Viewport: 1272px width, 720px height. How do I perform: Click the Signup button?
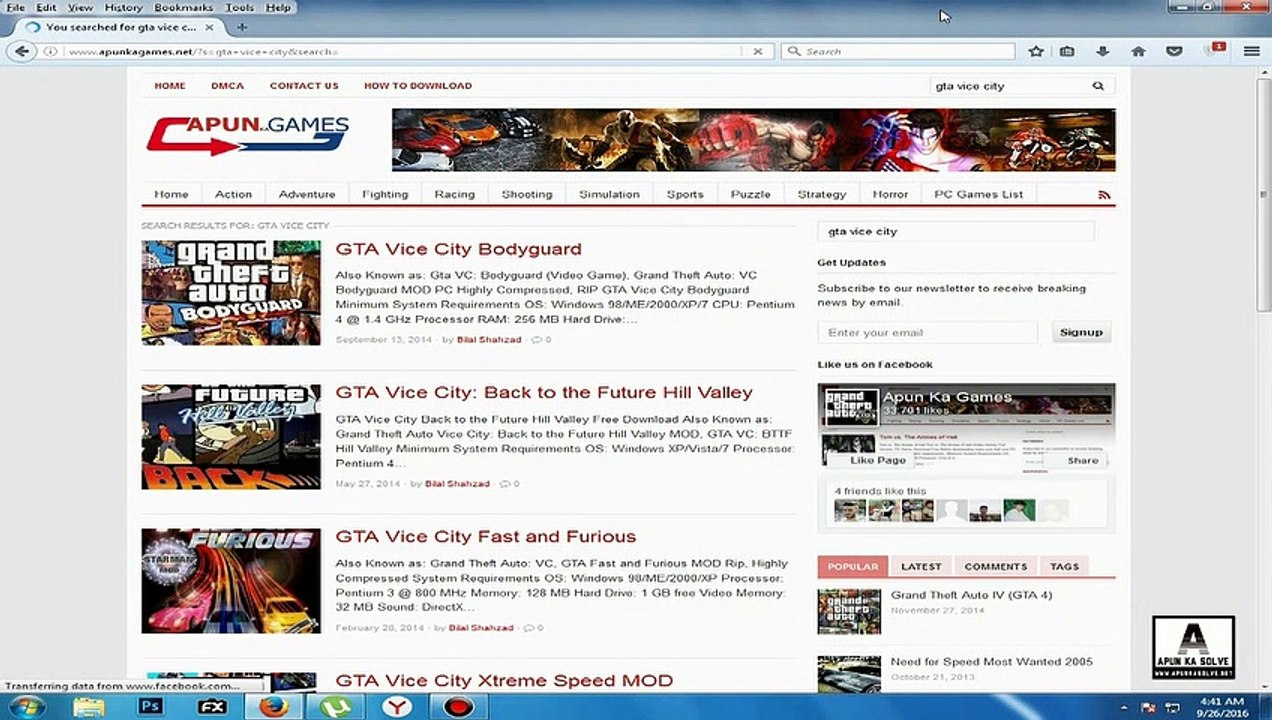[x=1081, y=332]
